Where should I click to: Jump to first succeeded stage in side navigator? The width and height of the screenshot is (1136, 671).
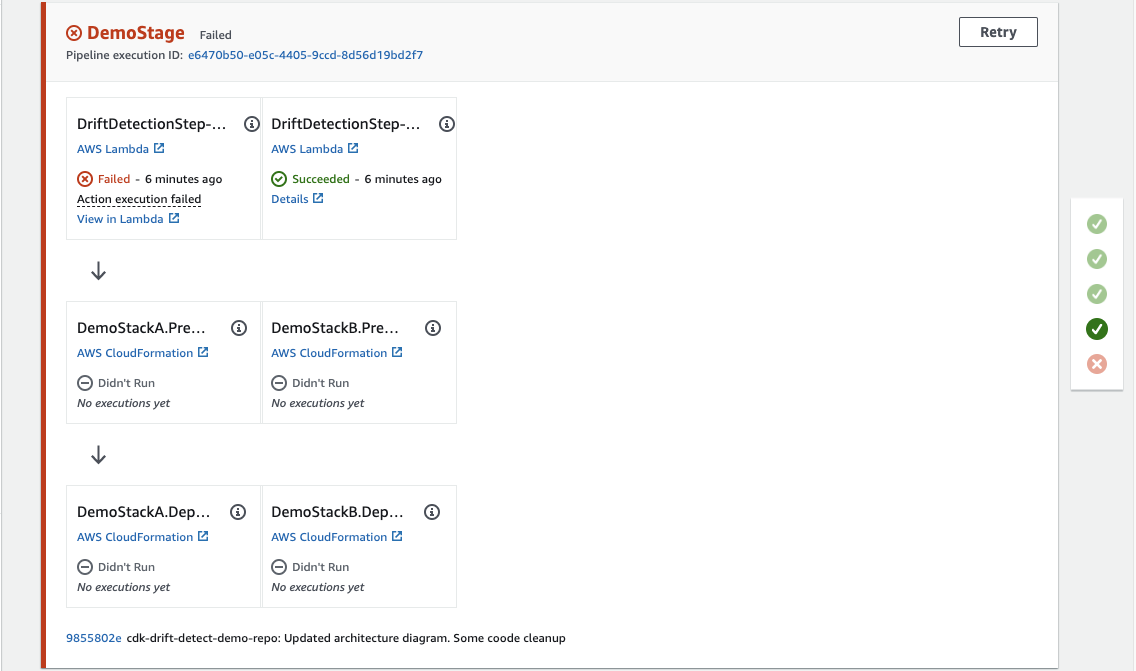pyautogui.click(x=1097, y=224)
